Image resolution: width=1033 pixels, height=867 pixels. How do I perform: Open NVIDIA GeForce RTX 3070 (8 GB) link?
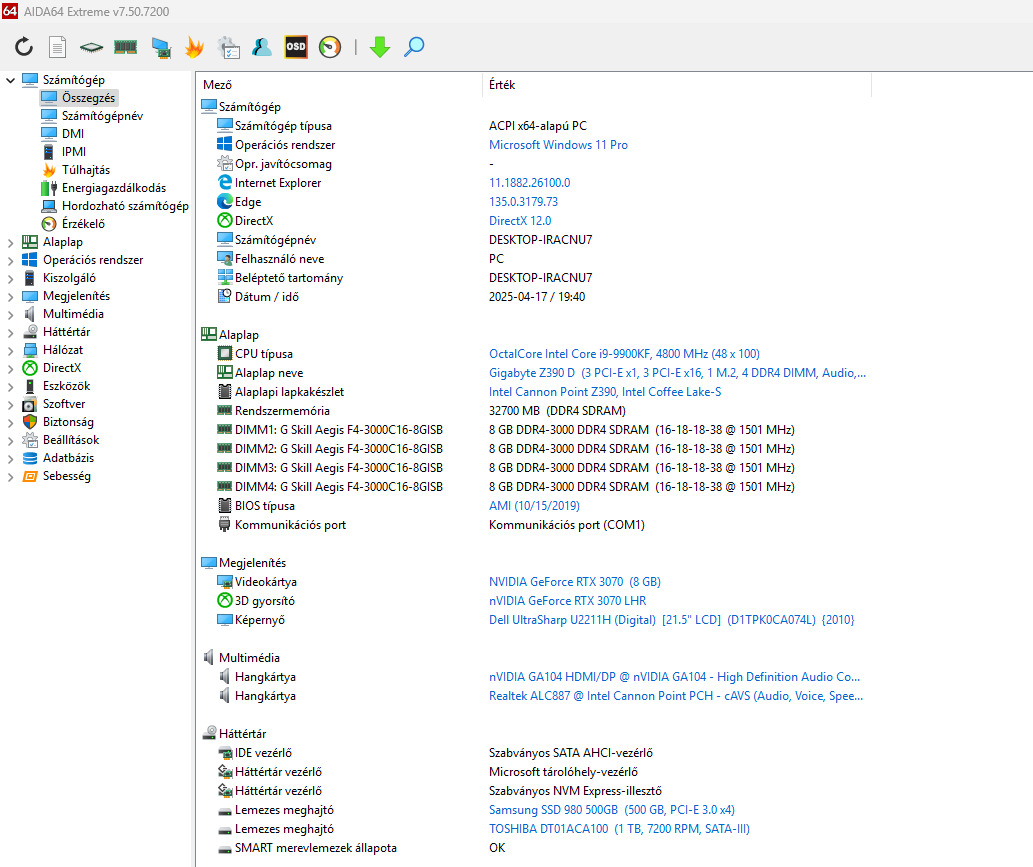coord(574,582)
